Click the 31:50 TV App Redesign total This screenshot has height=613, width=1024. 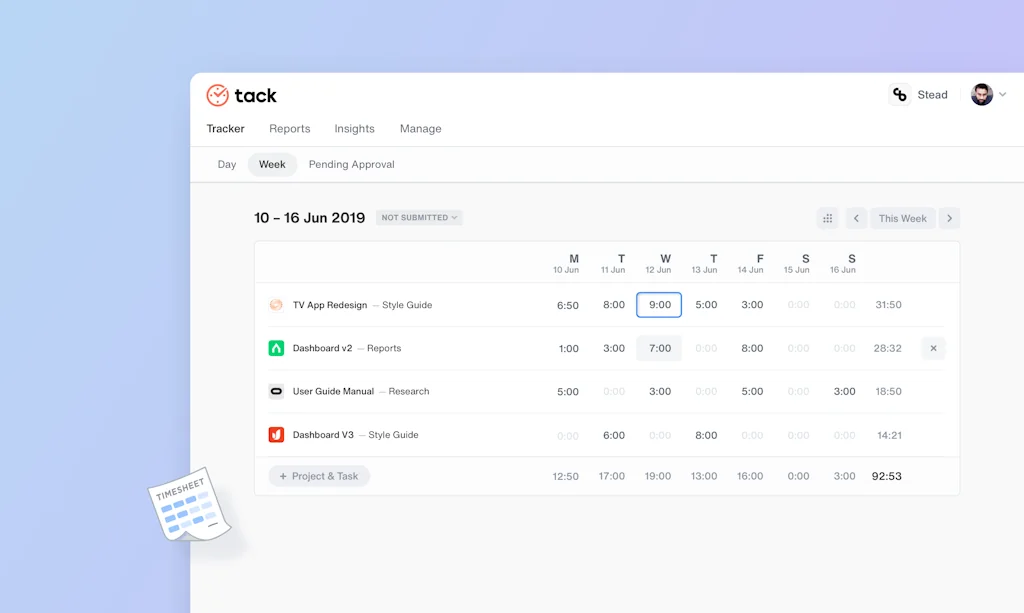point(888,305)
